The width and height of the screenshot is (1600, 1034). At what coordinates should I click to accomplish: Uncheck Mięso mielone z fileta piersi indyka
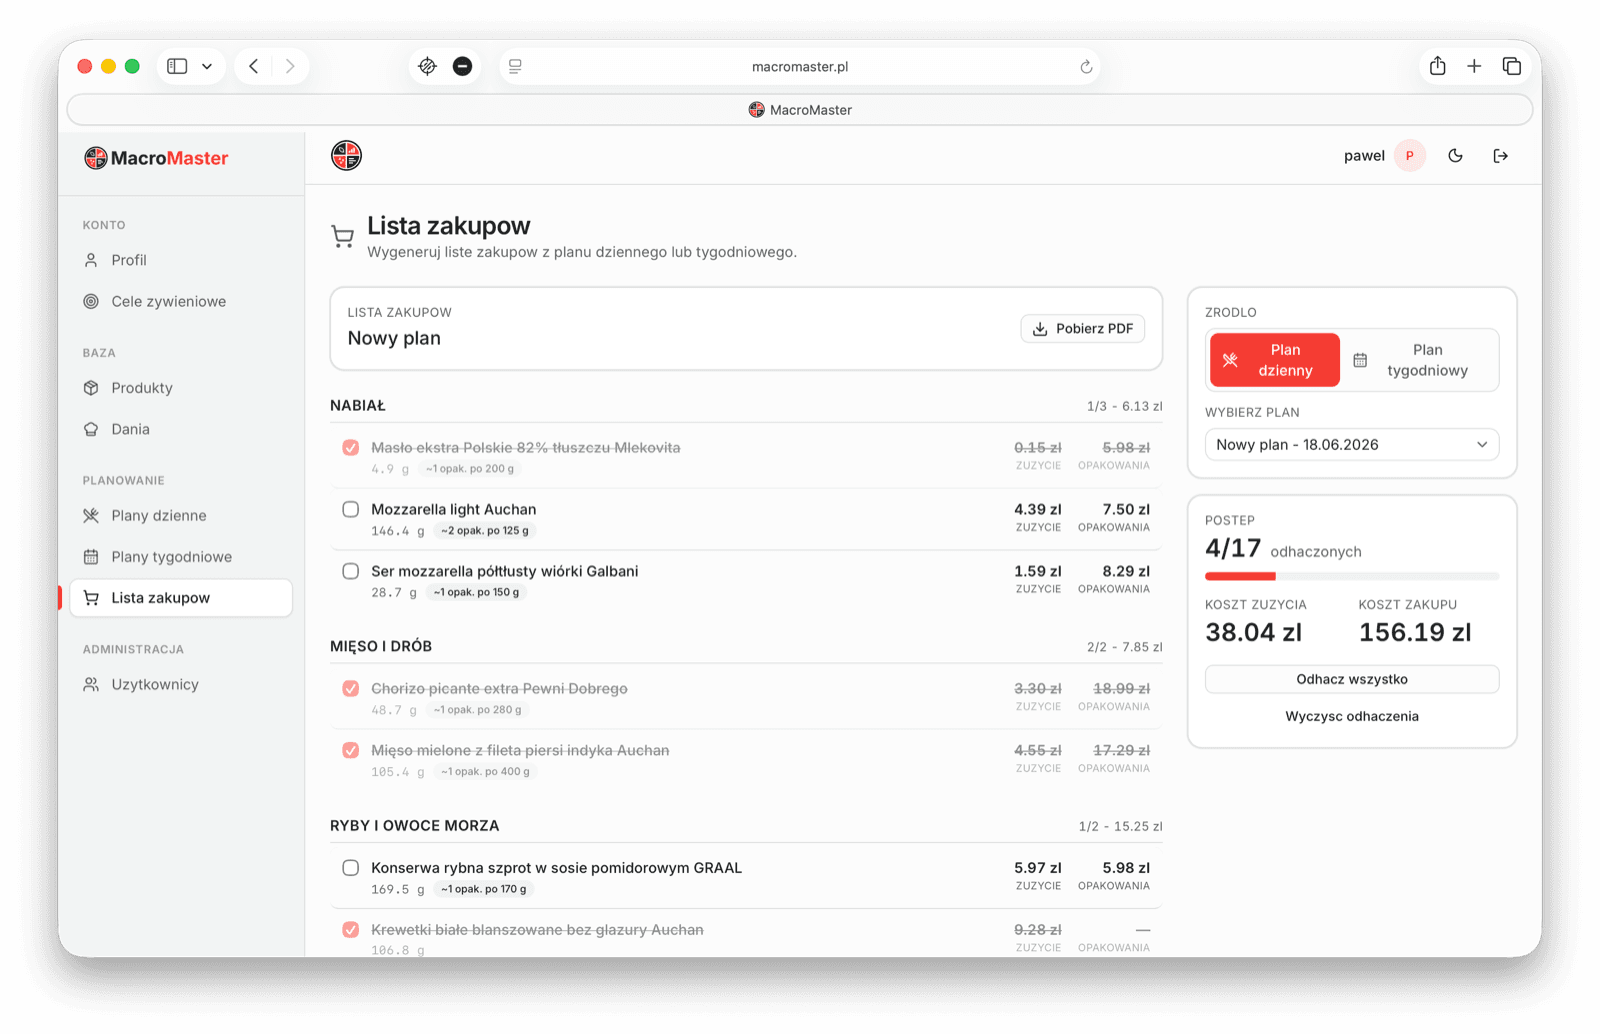click(x=350, y=751)
